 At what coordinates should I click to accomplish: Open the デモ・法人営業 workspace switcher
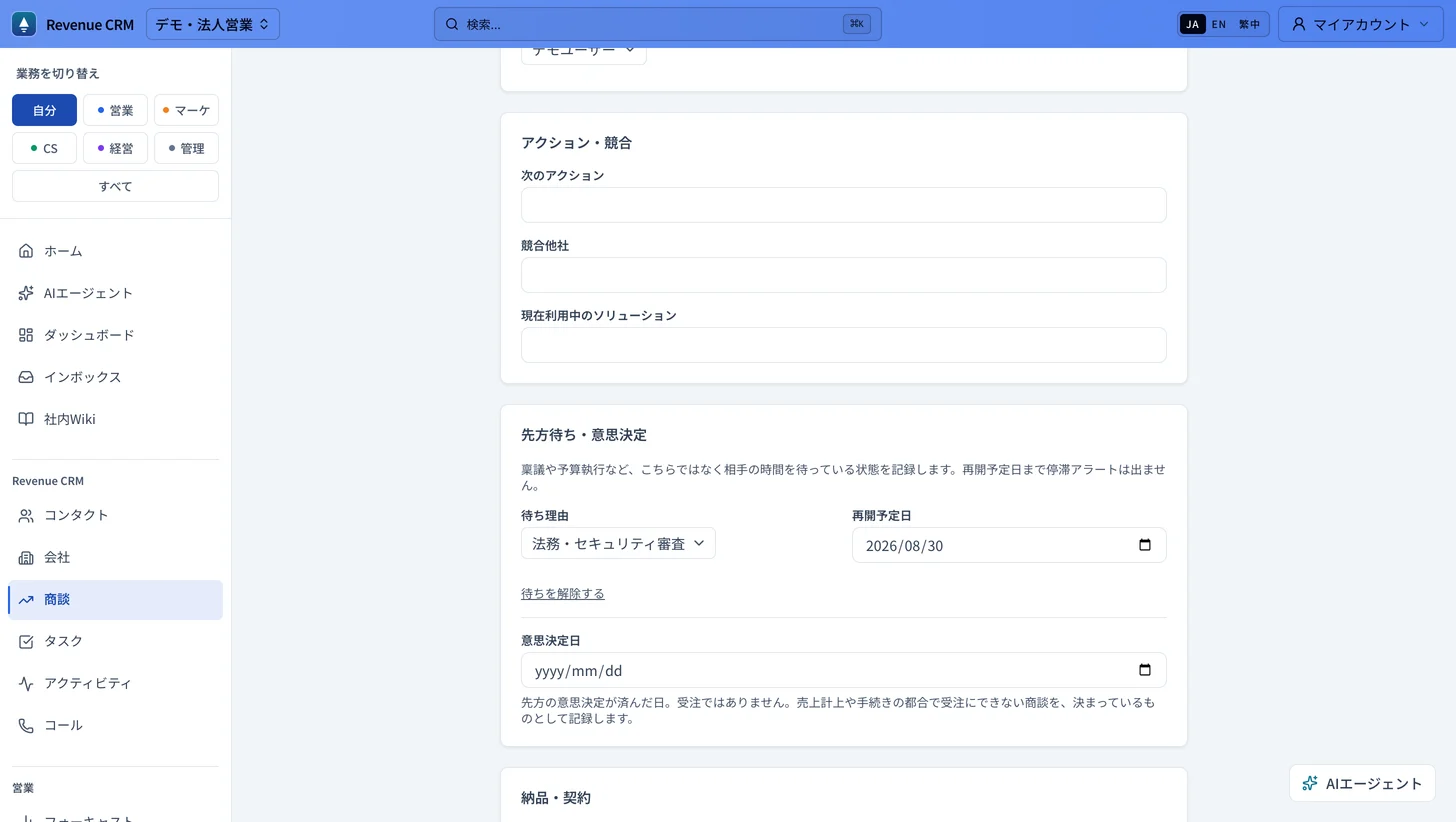coord(213,24)
